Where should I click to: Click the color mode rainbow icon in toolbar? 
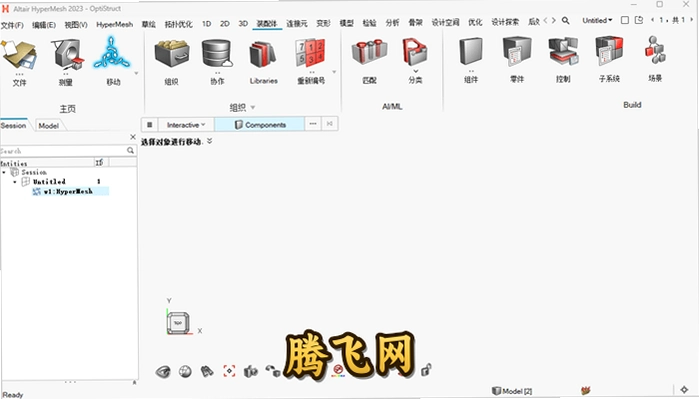(x=338, y=371)
